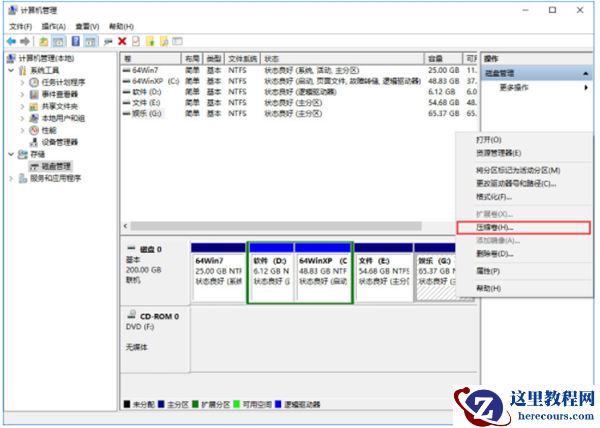Sort by the 容量 column header
This screenshot has width=600, height=428.
(x=443, y=59)
